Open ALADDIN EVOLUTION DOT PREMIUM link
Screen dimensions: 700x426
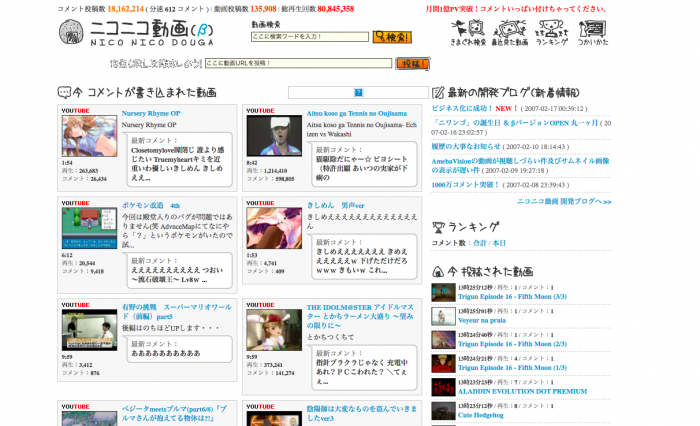(x=522, y=391)
